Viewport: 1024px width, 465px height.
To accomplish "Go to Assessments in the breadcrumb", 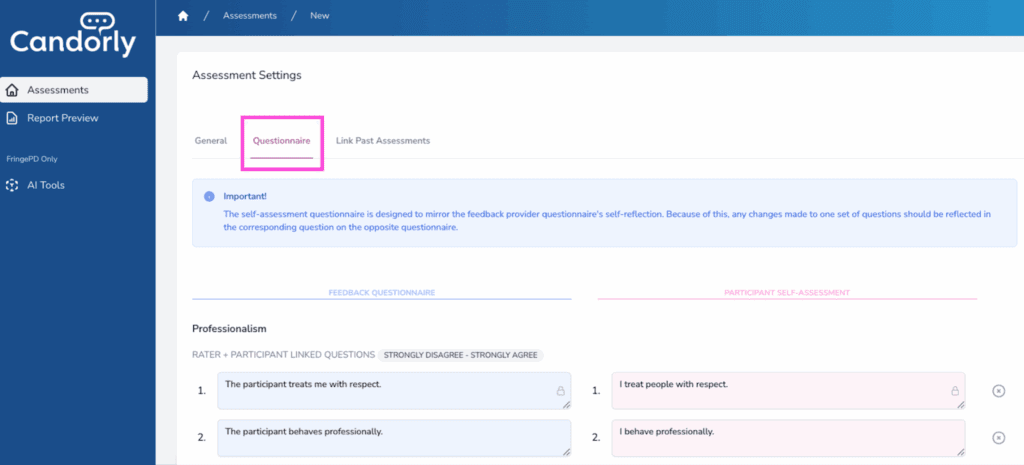I will 250,16.
